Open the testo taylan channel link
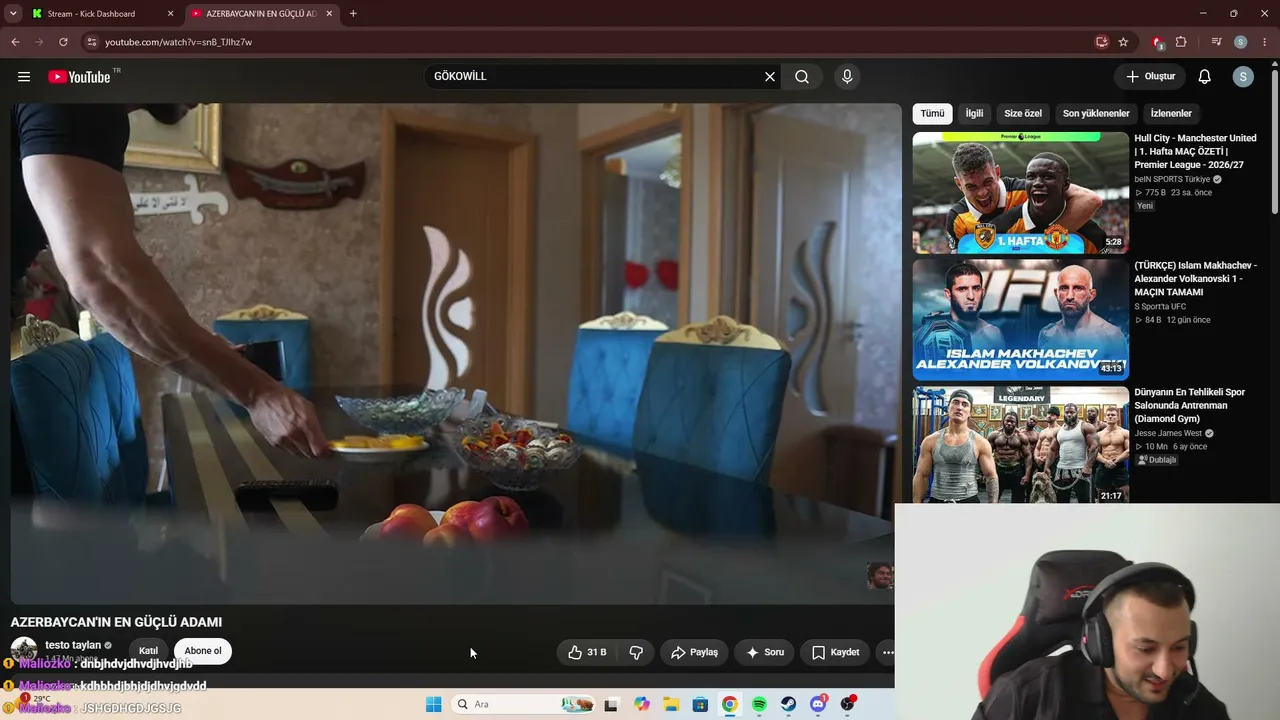Screen dimensions: 1280x720 (73, 645)
